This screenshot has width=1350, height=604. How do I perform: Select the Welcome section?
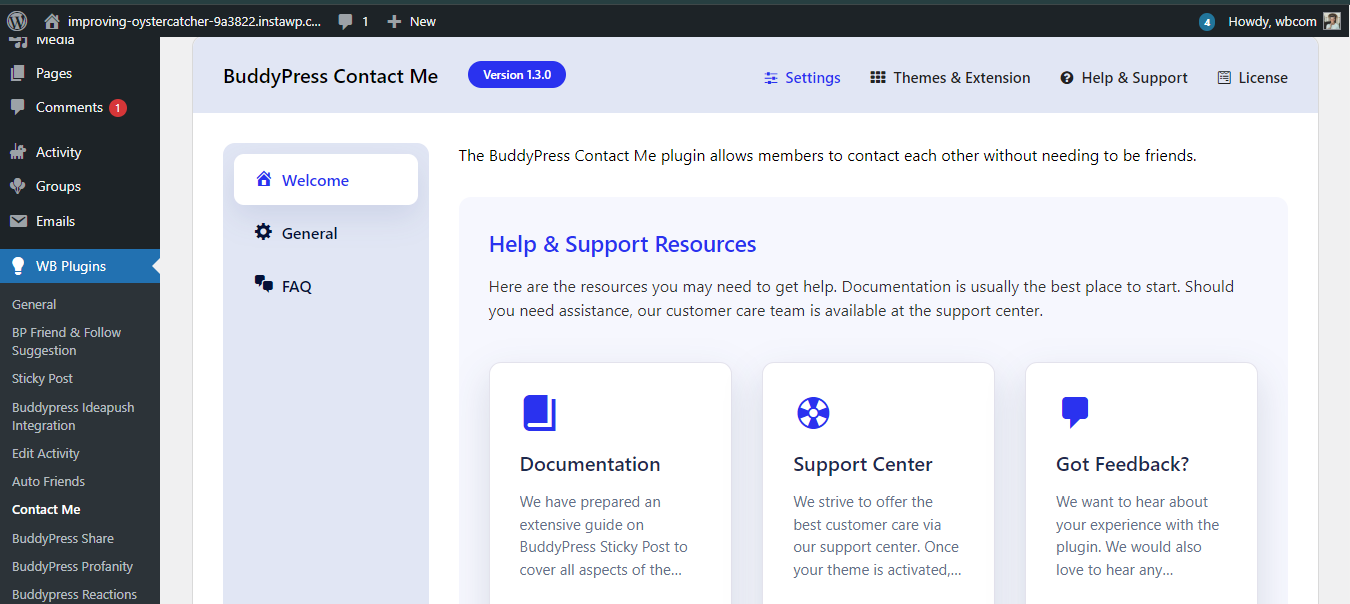coord(315,180)
